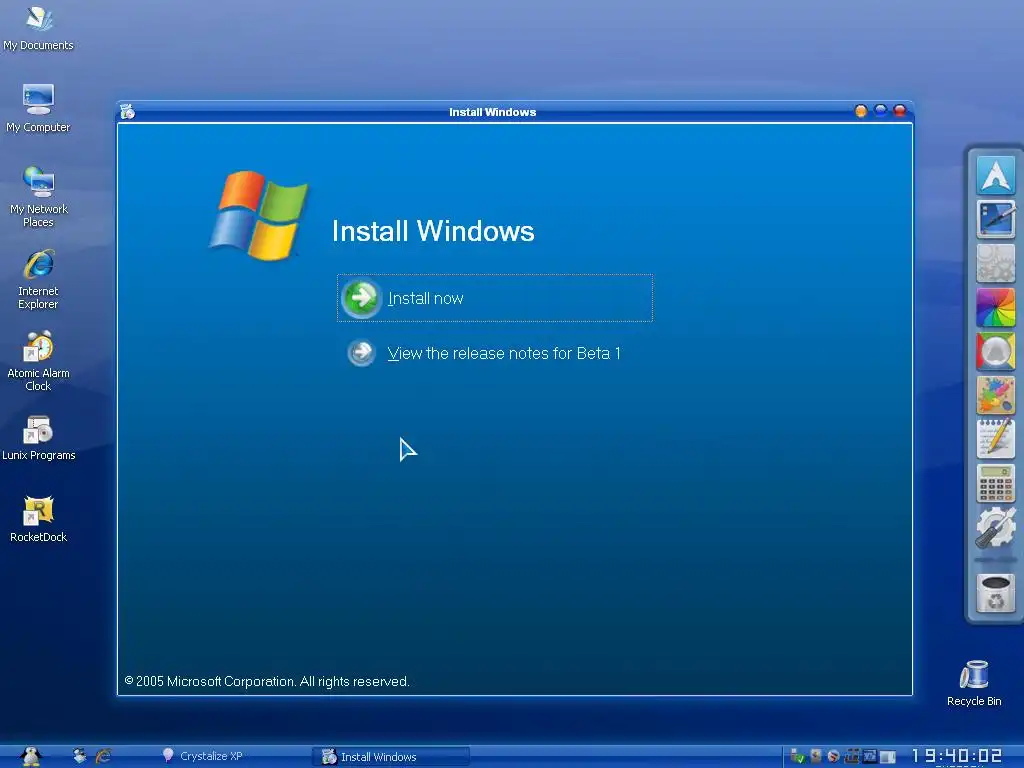
Task: Open My Documents desktop icon
Action: [x=39, y=27]
